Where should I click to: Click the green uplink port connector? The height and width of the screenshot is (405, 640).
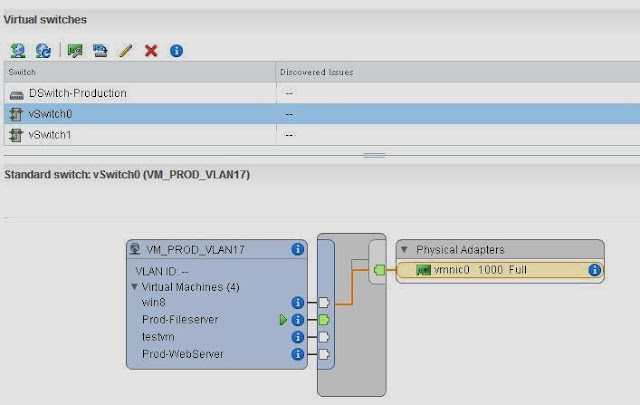click(379, 270)
